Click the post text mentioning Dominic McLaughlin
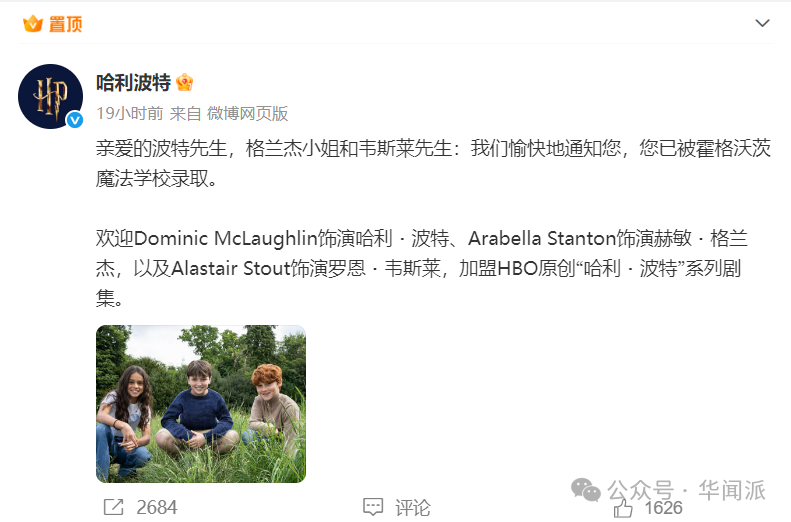The height and width of the screenshot is (522, 791). [x=422, y=268]
